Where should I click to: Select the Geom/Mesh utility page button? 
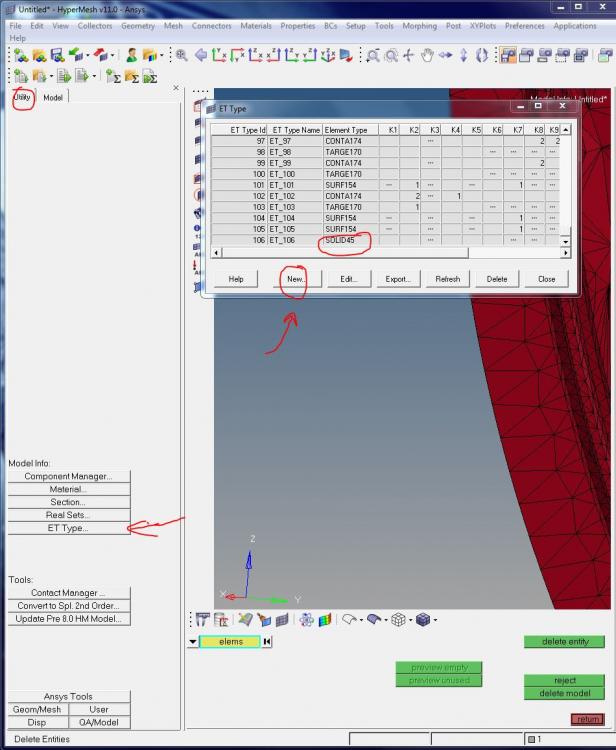click(x=37, y=709)
